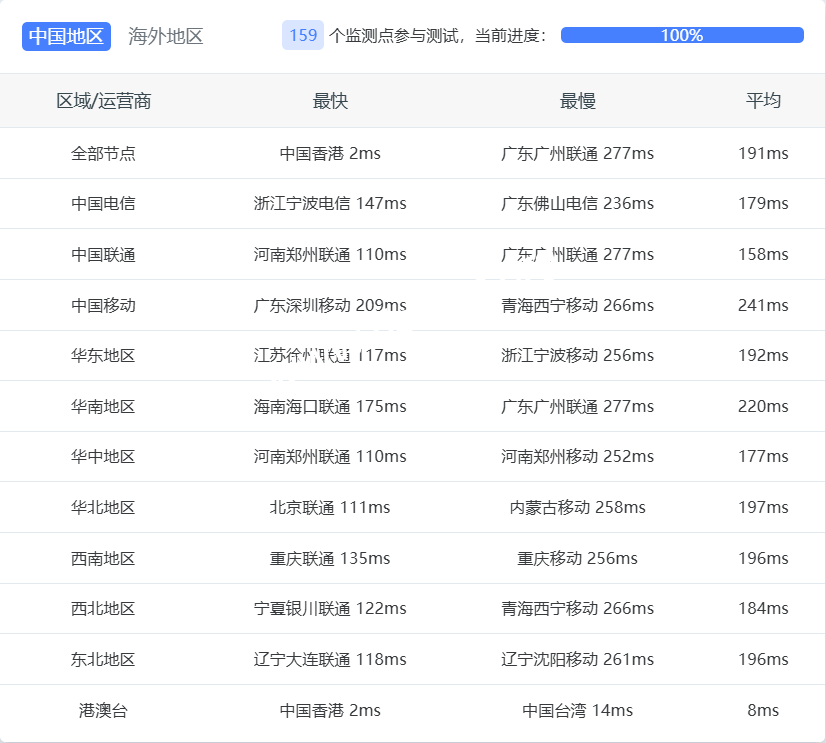Screen dimensions: 826x743
Task: Click the 100% progress bar
Action: (x=682, y=35)
